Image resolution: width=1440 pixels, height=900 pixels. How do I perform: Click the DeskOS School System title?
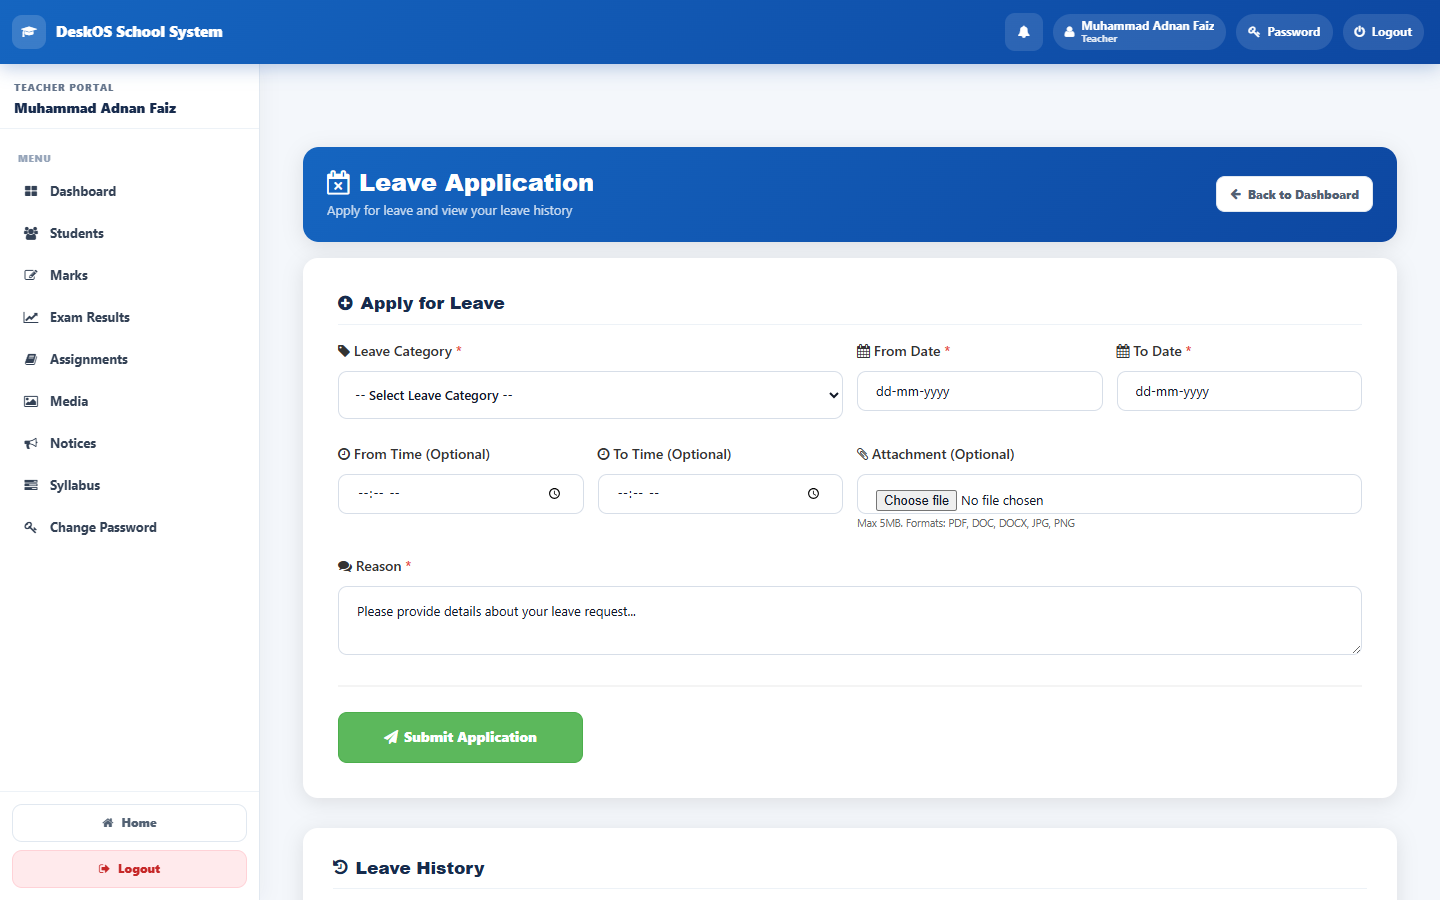click(x=139, y=32)
